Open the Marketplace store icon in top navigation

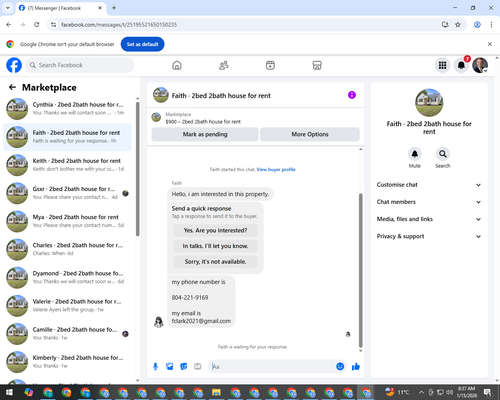point(317,65)
